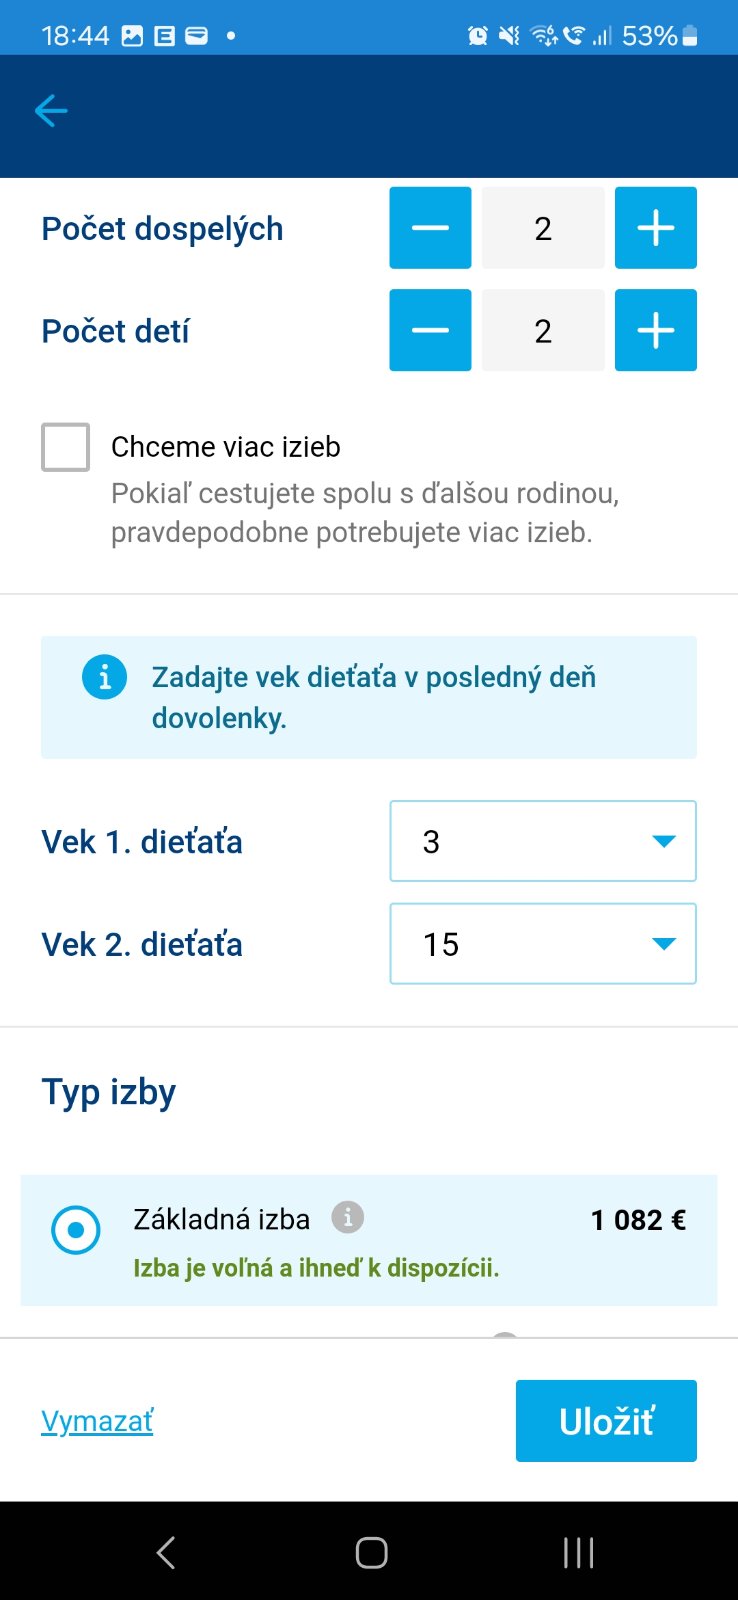Increase Počet dospelých with plus button
738x1600 pixels.
655,228
